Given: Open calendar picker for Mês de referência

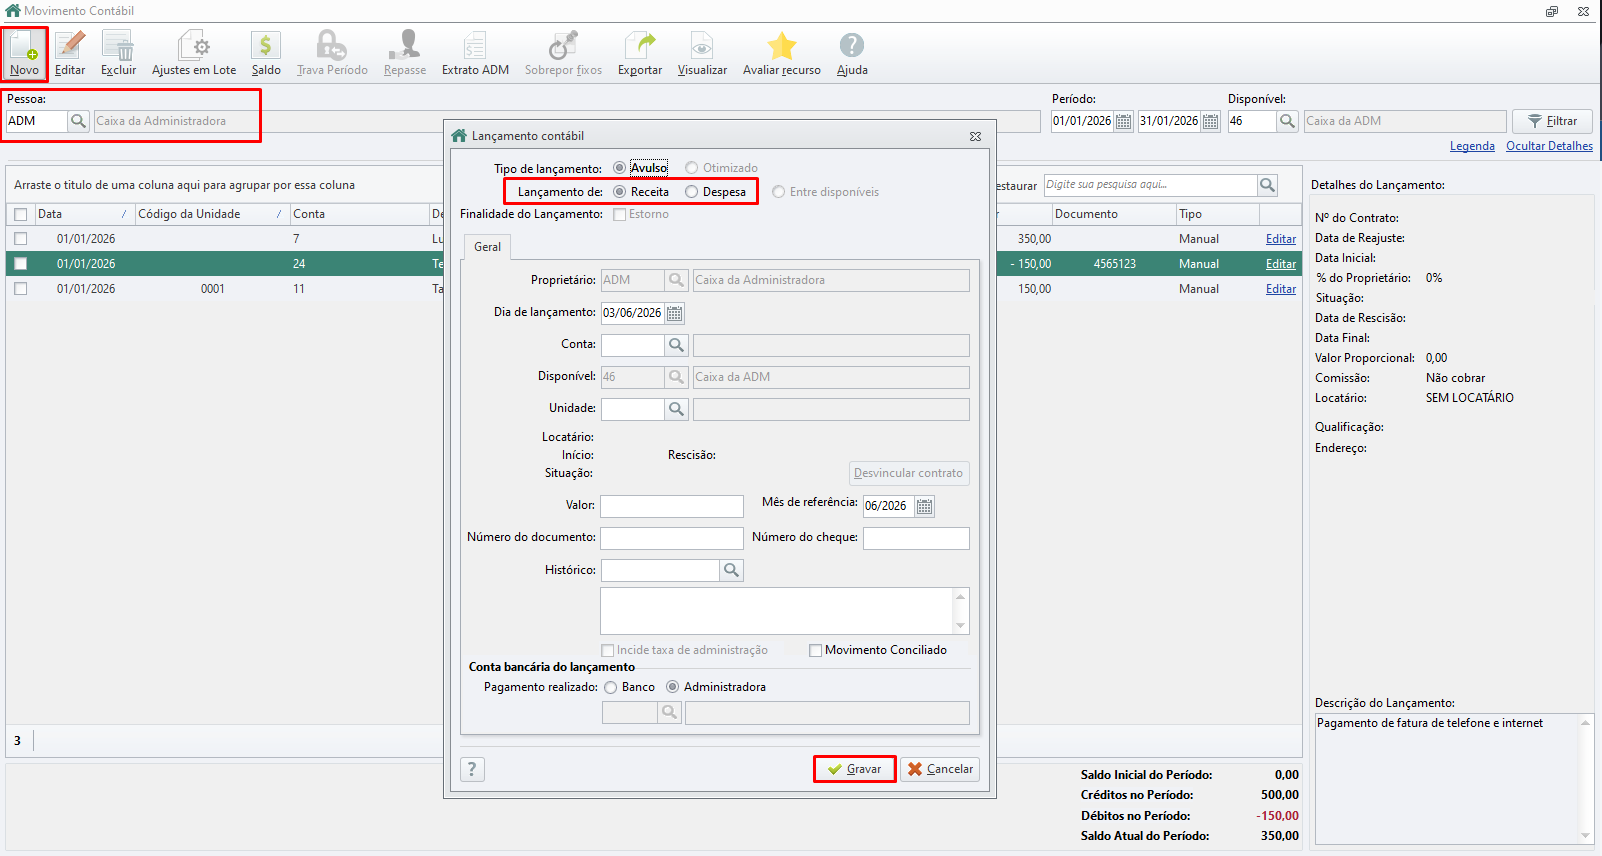Looking at the screenshot, I should pos(925,506).
